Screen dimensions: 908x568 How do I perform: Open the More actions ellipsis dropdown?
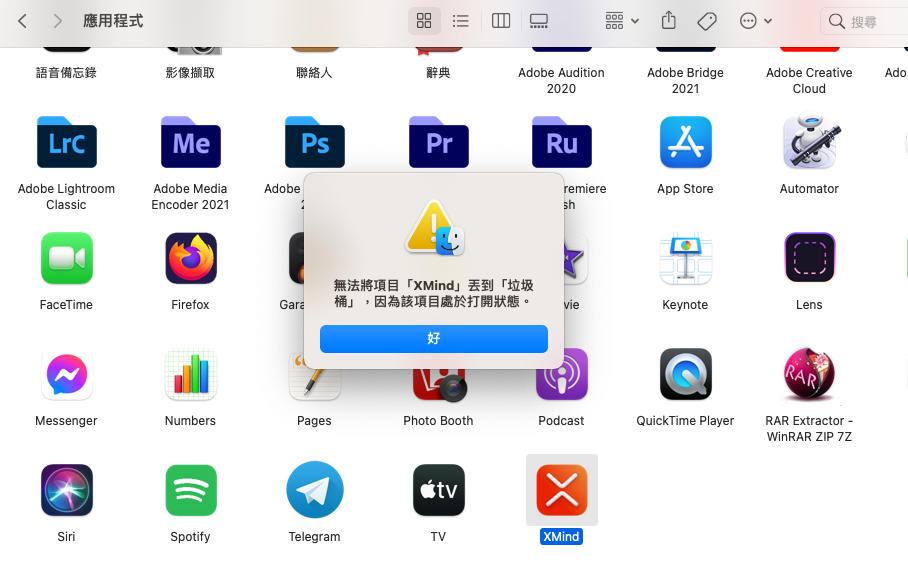(x=756, y=21)
